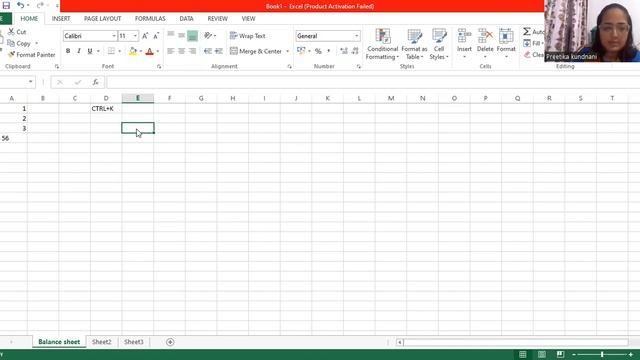This screenshot has width=640, height=360.
Task: Decrease font size with the smaller A
Action: tap(156, 36)
